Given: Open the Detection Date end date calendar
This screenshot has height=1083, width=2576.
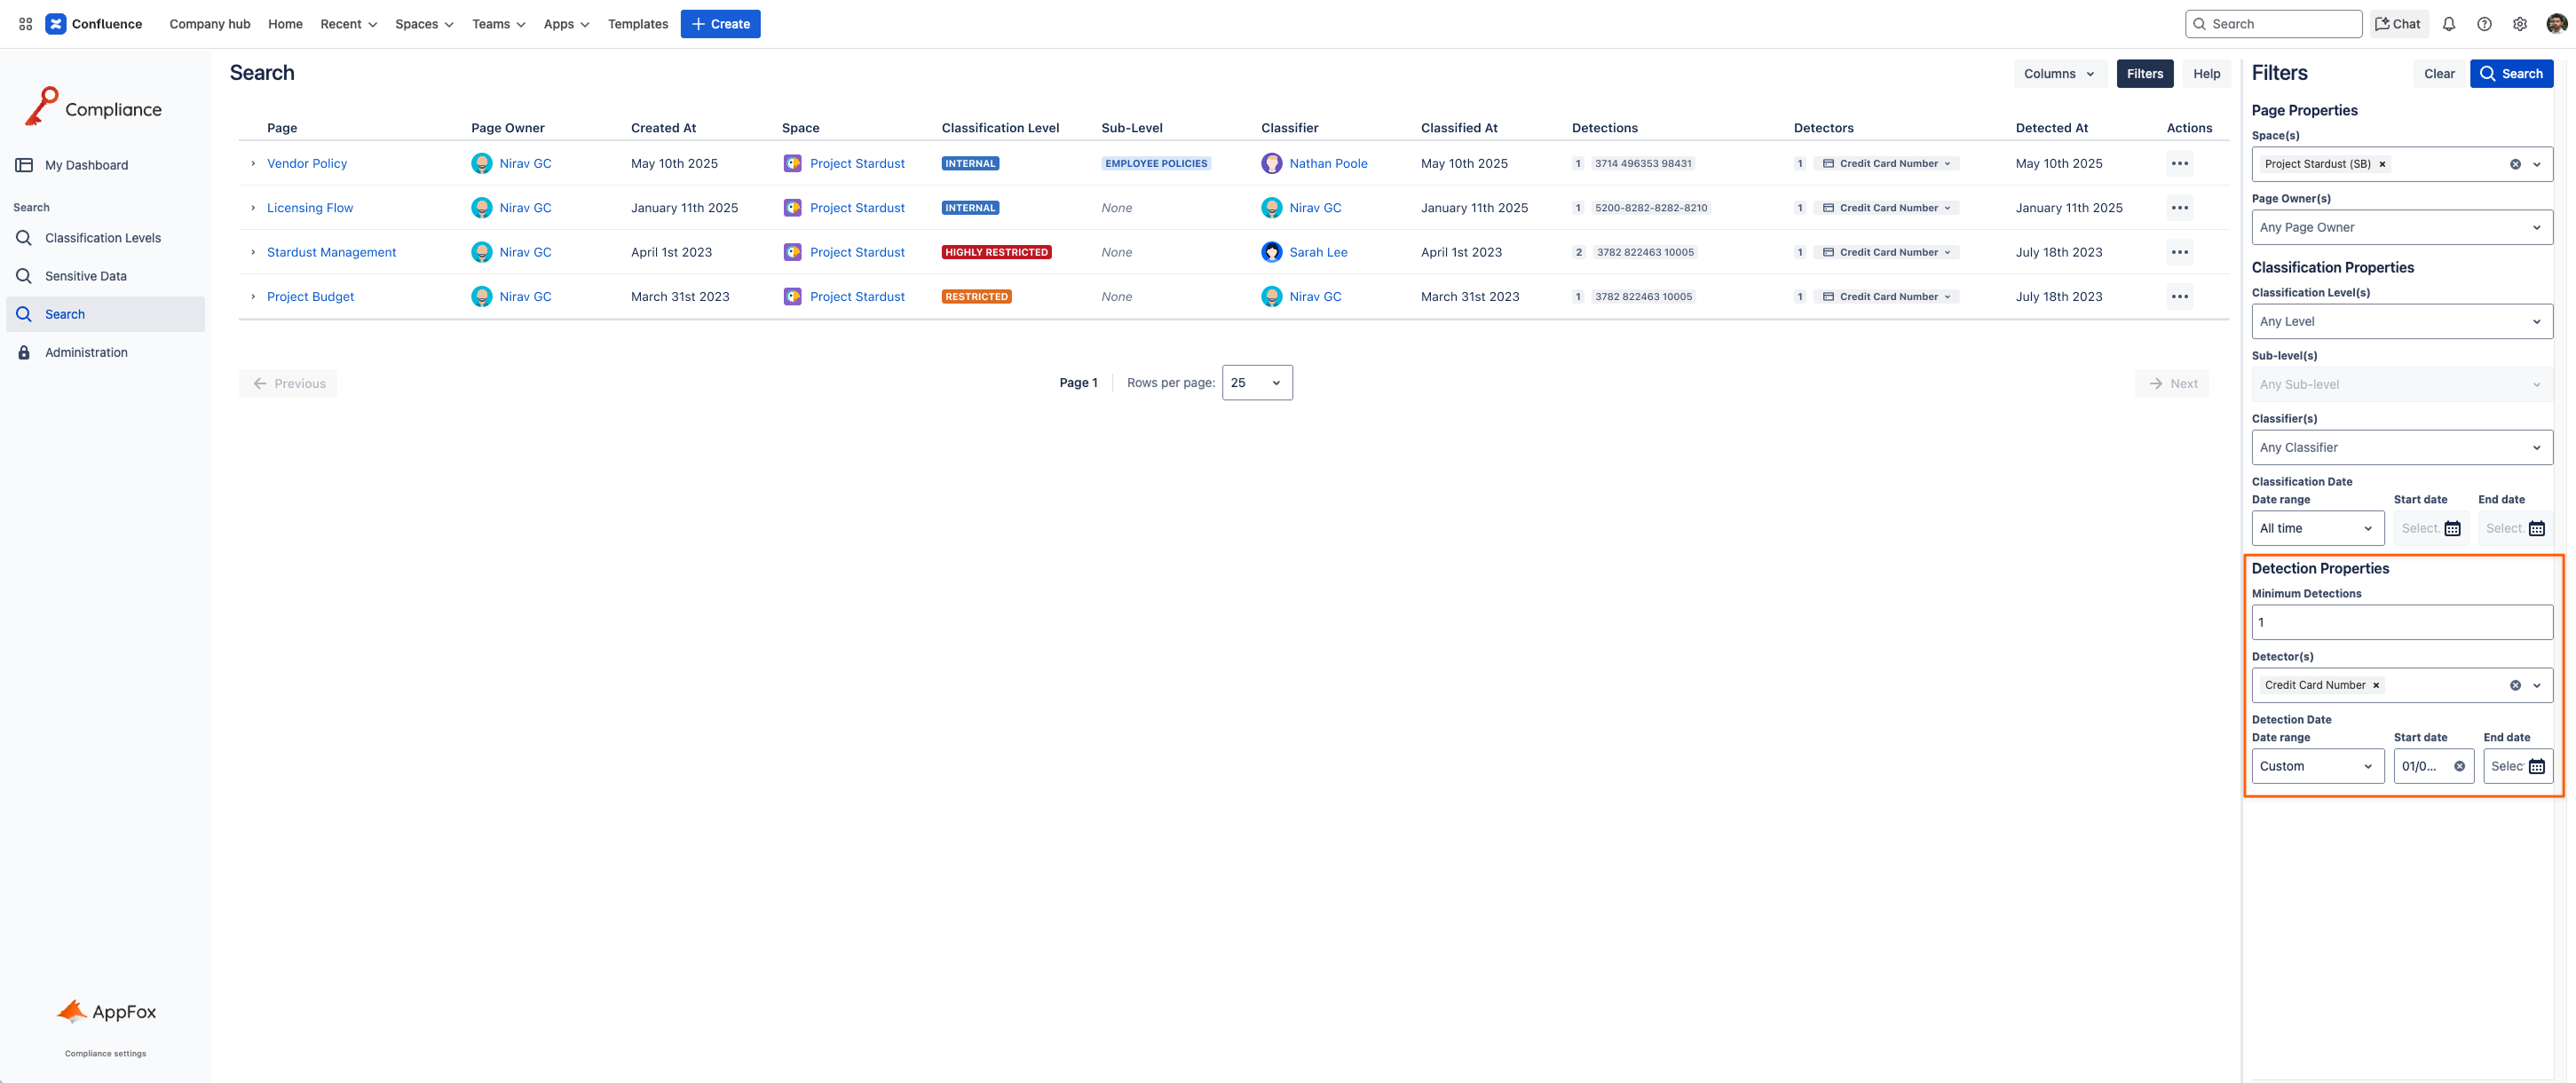Looking at the screenshot, I should point(2538,766).
